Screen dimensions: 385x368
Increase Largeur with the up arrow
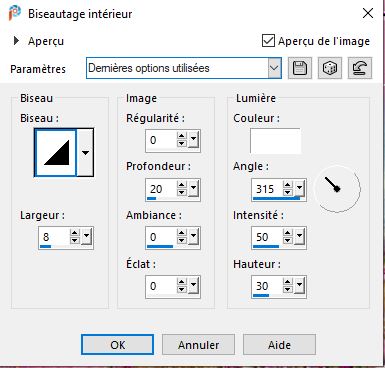[x=75, y=233]
